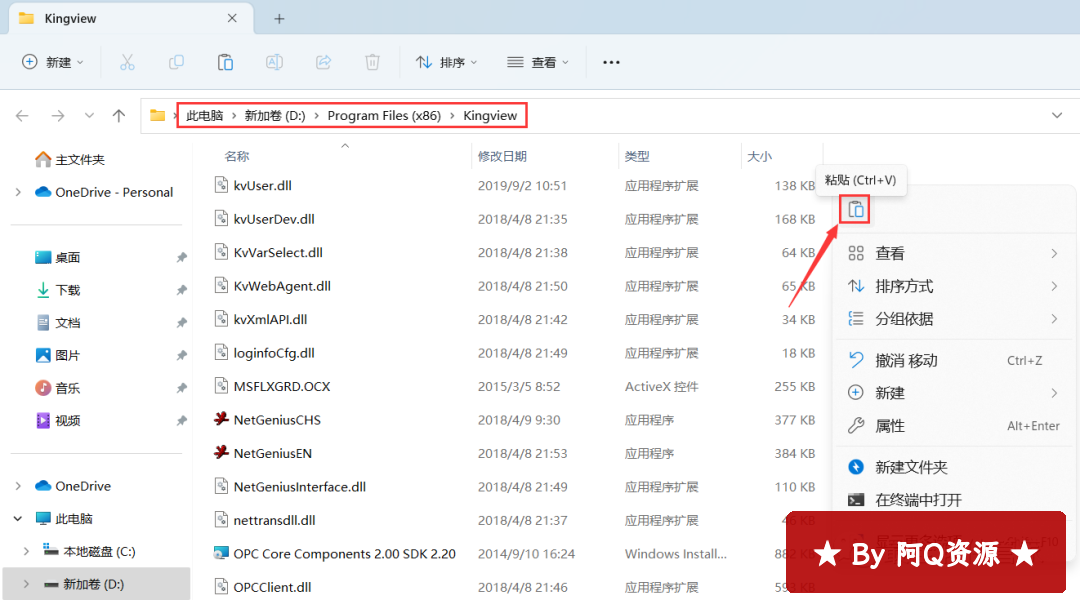Image resolution: width=1080 pixels, height=600 pixels.
Task: Collapse the 此电脑 tree node
Action: click(18, 519)
